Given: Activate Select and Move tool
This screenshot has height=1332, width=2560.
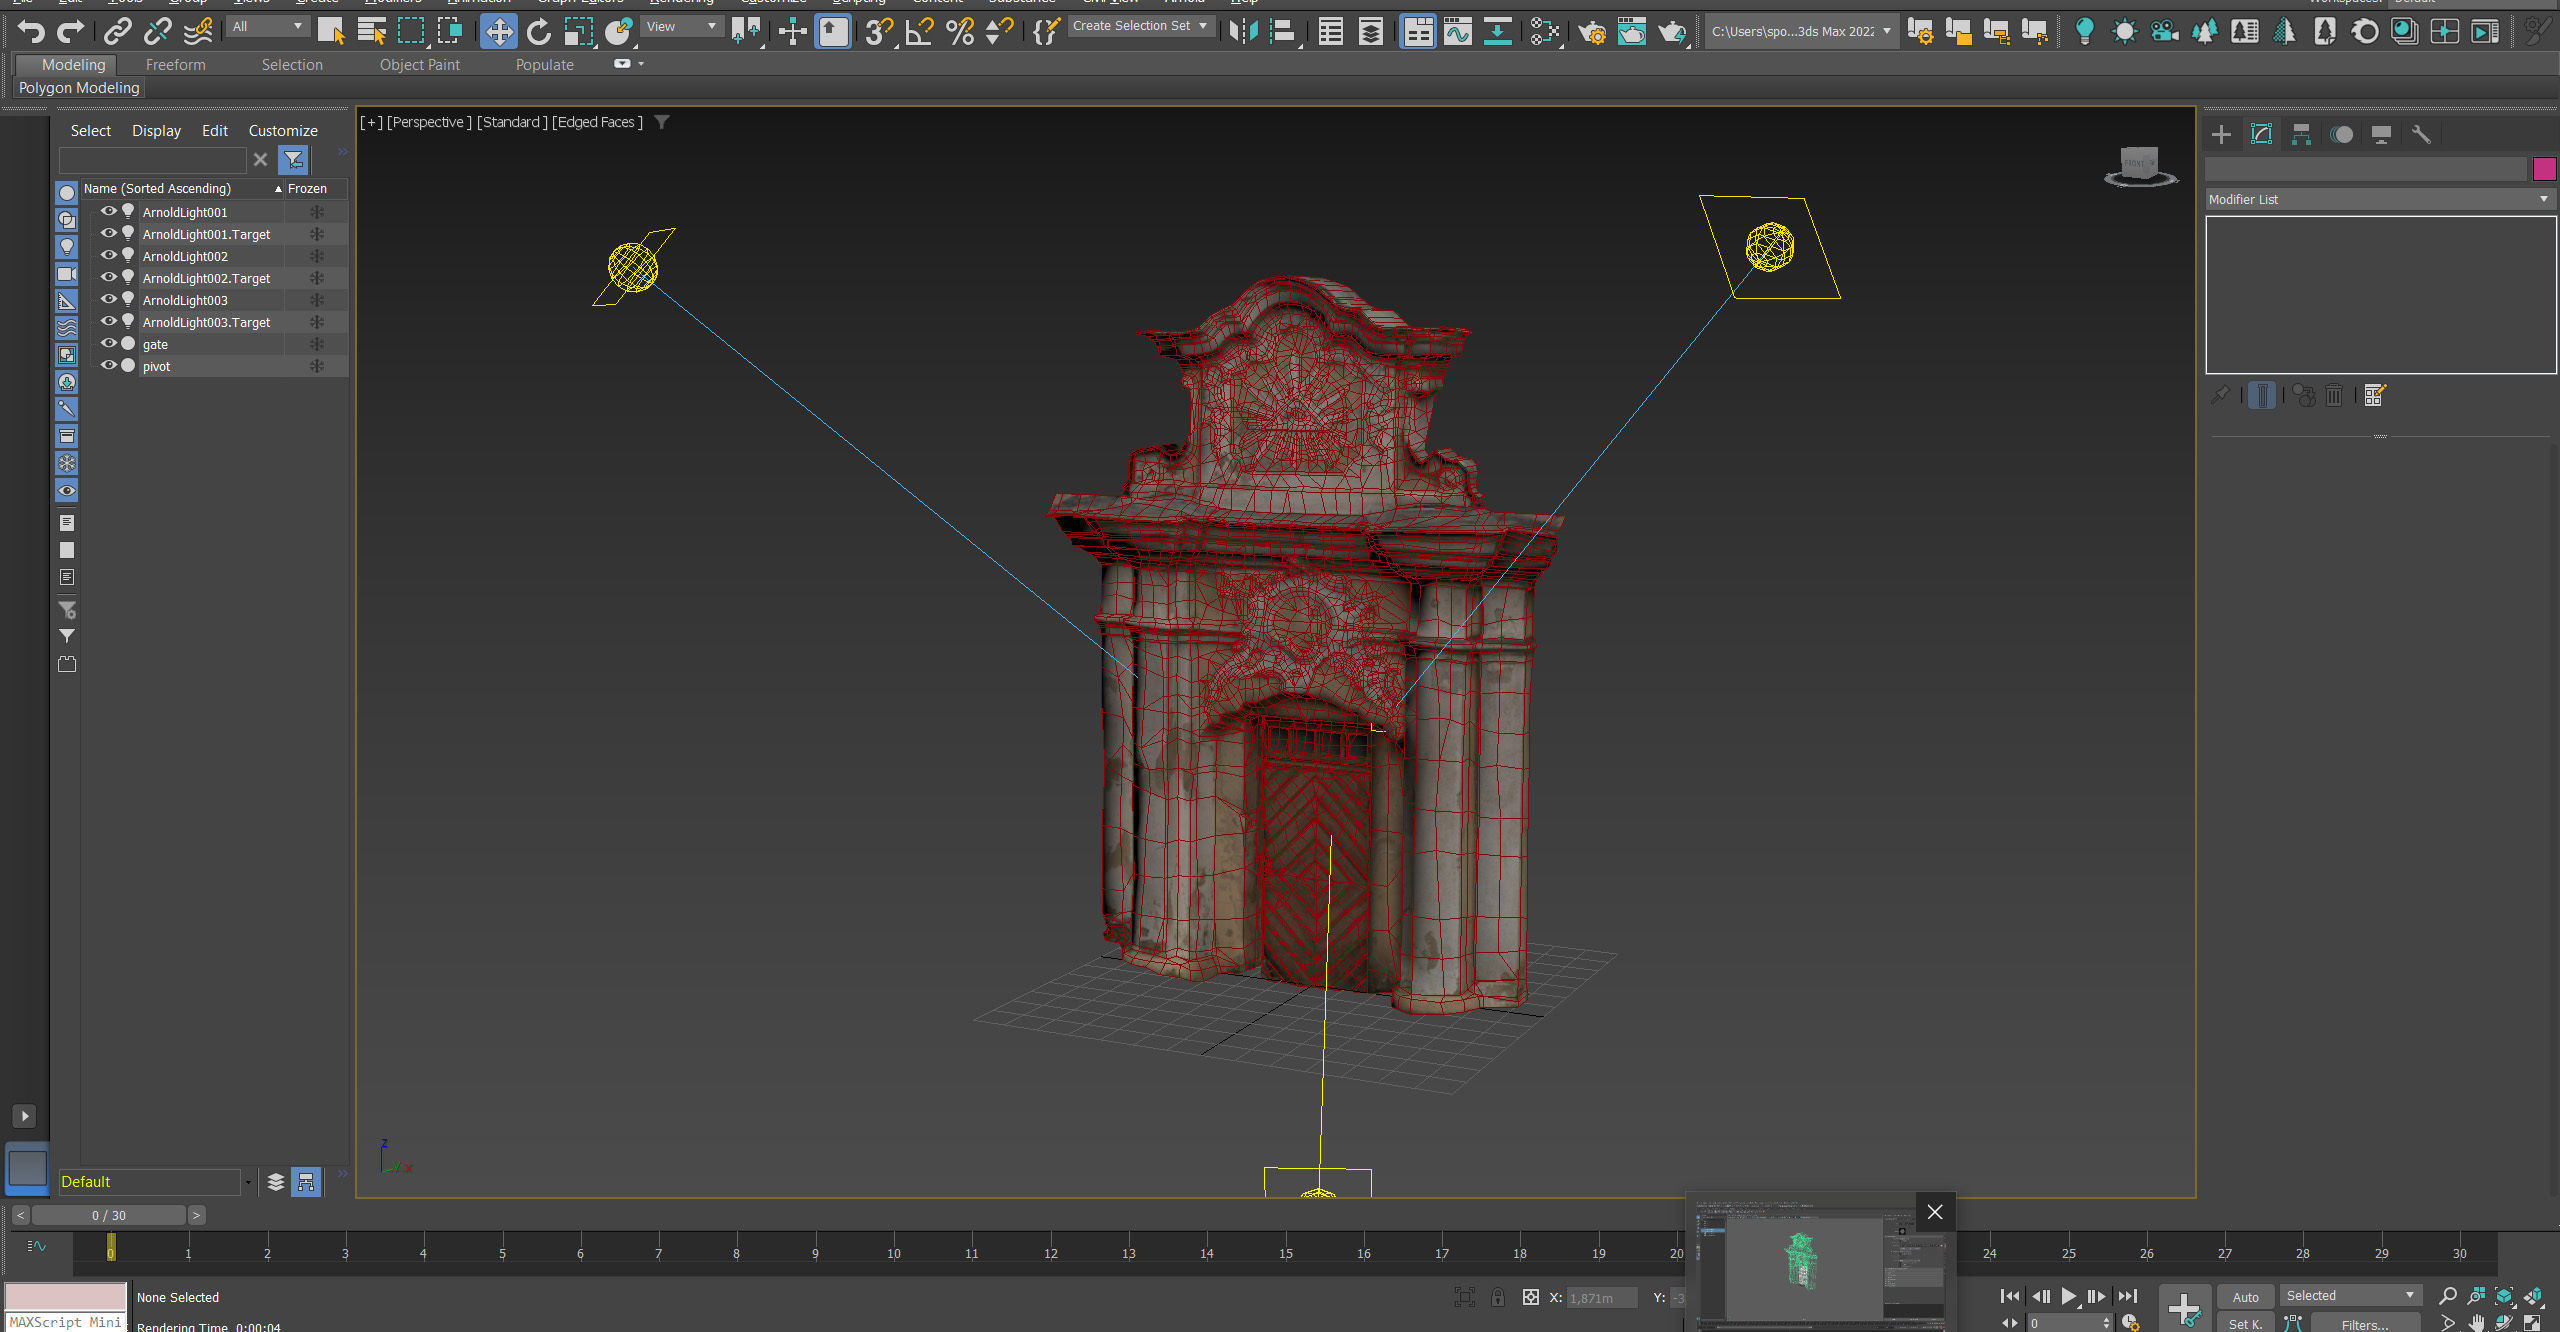Looking at the screenshot, I should [498, 32].
